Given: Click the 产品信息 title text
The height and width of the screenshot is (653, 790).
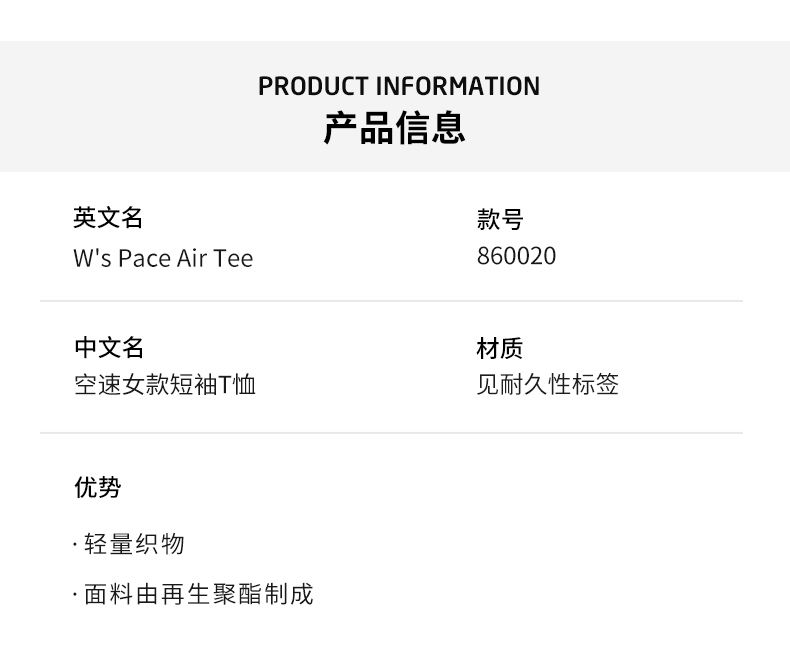Looking at the screenshot, I should [394, 129].
